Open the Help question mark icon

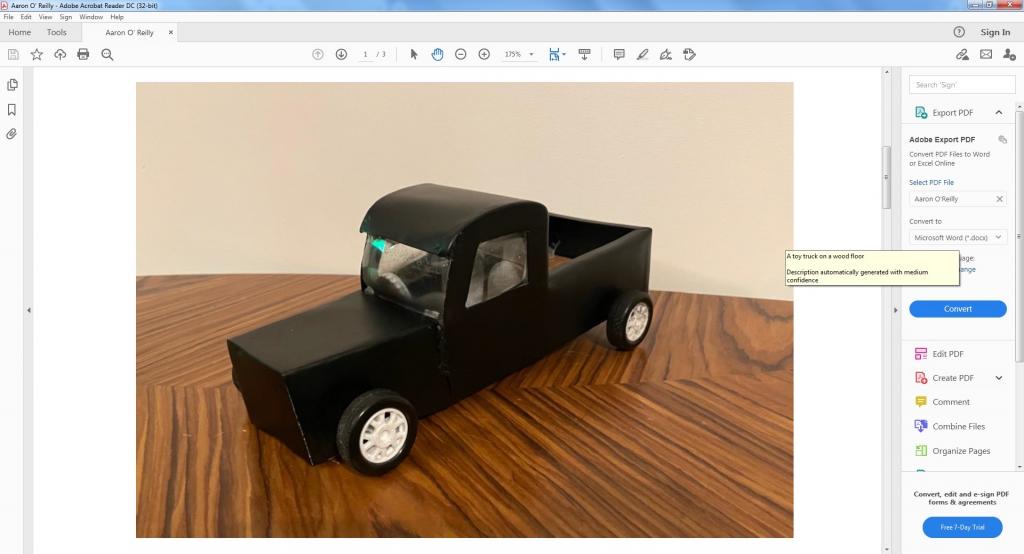[959, 32]
